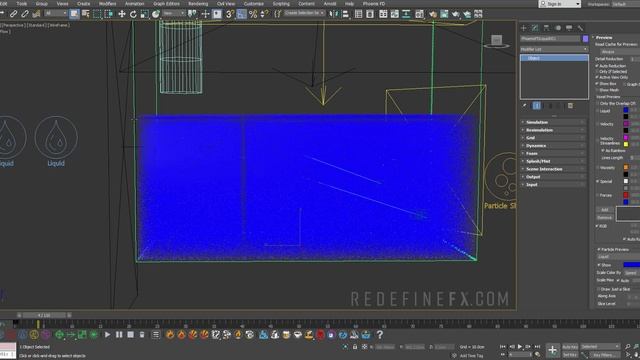Toggle the Percent Snap tool

[x=253, y=14]
